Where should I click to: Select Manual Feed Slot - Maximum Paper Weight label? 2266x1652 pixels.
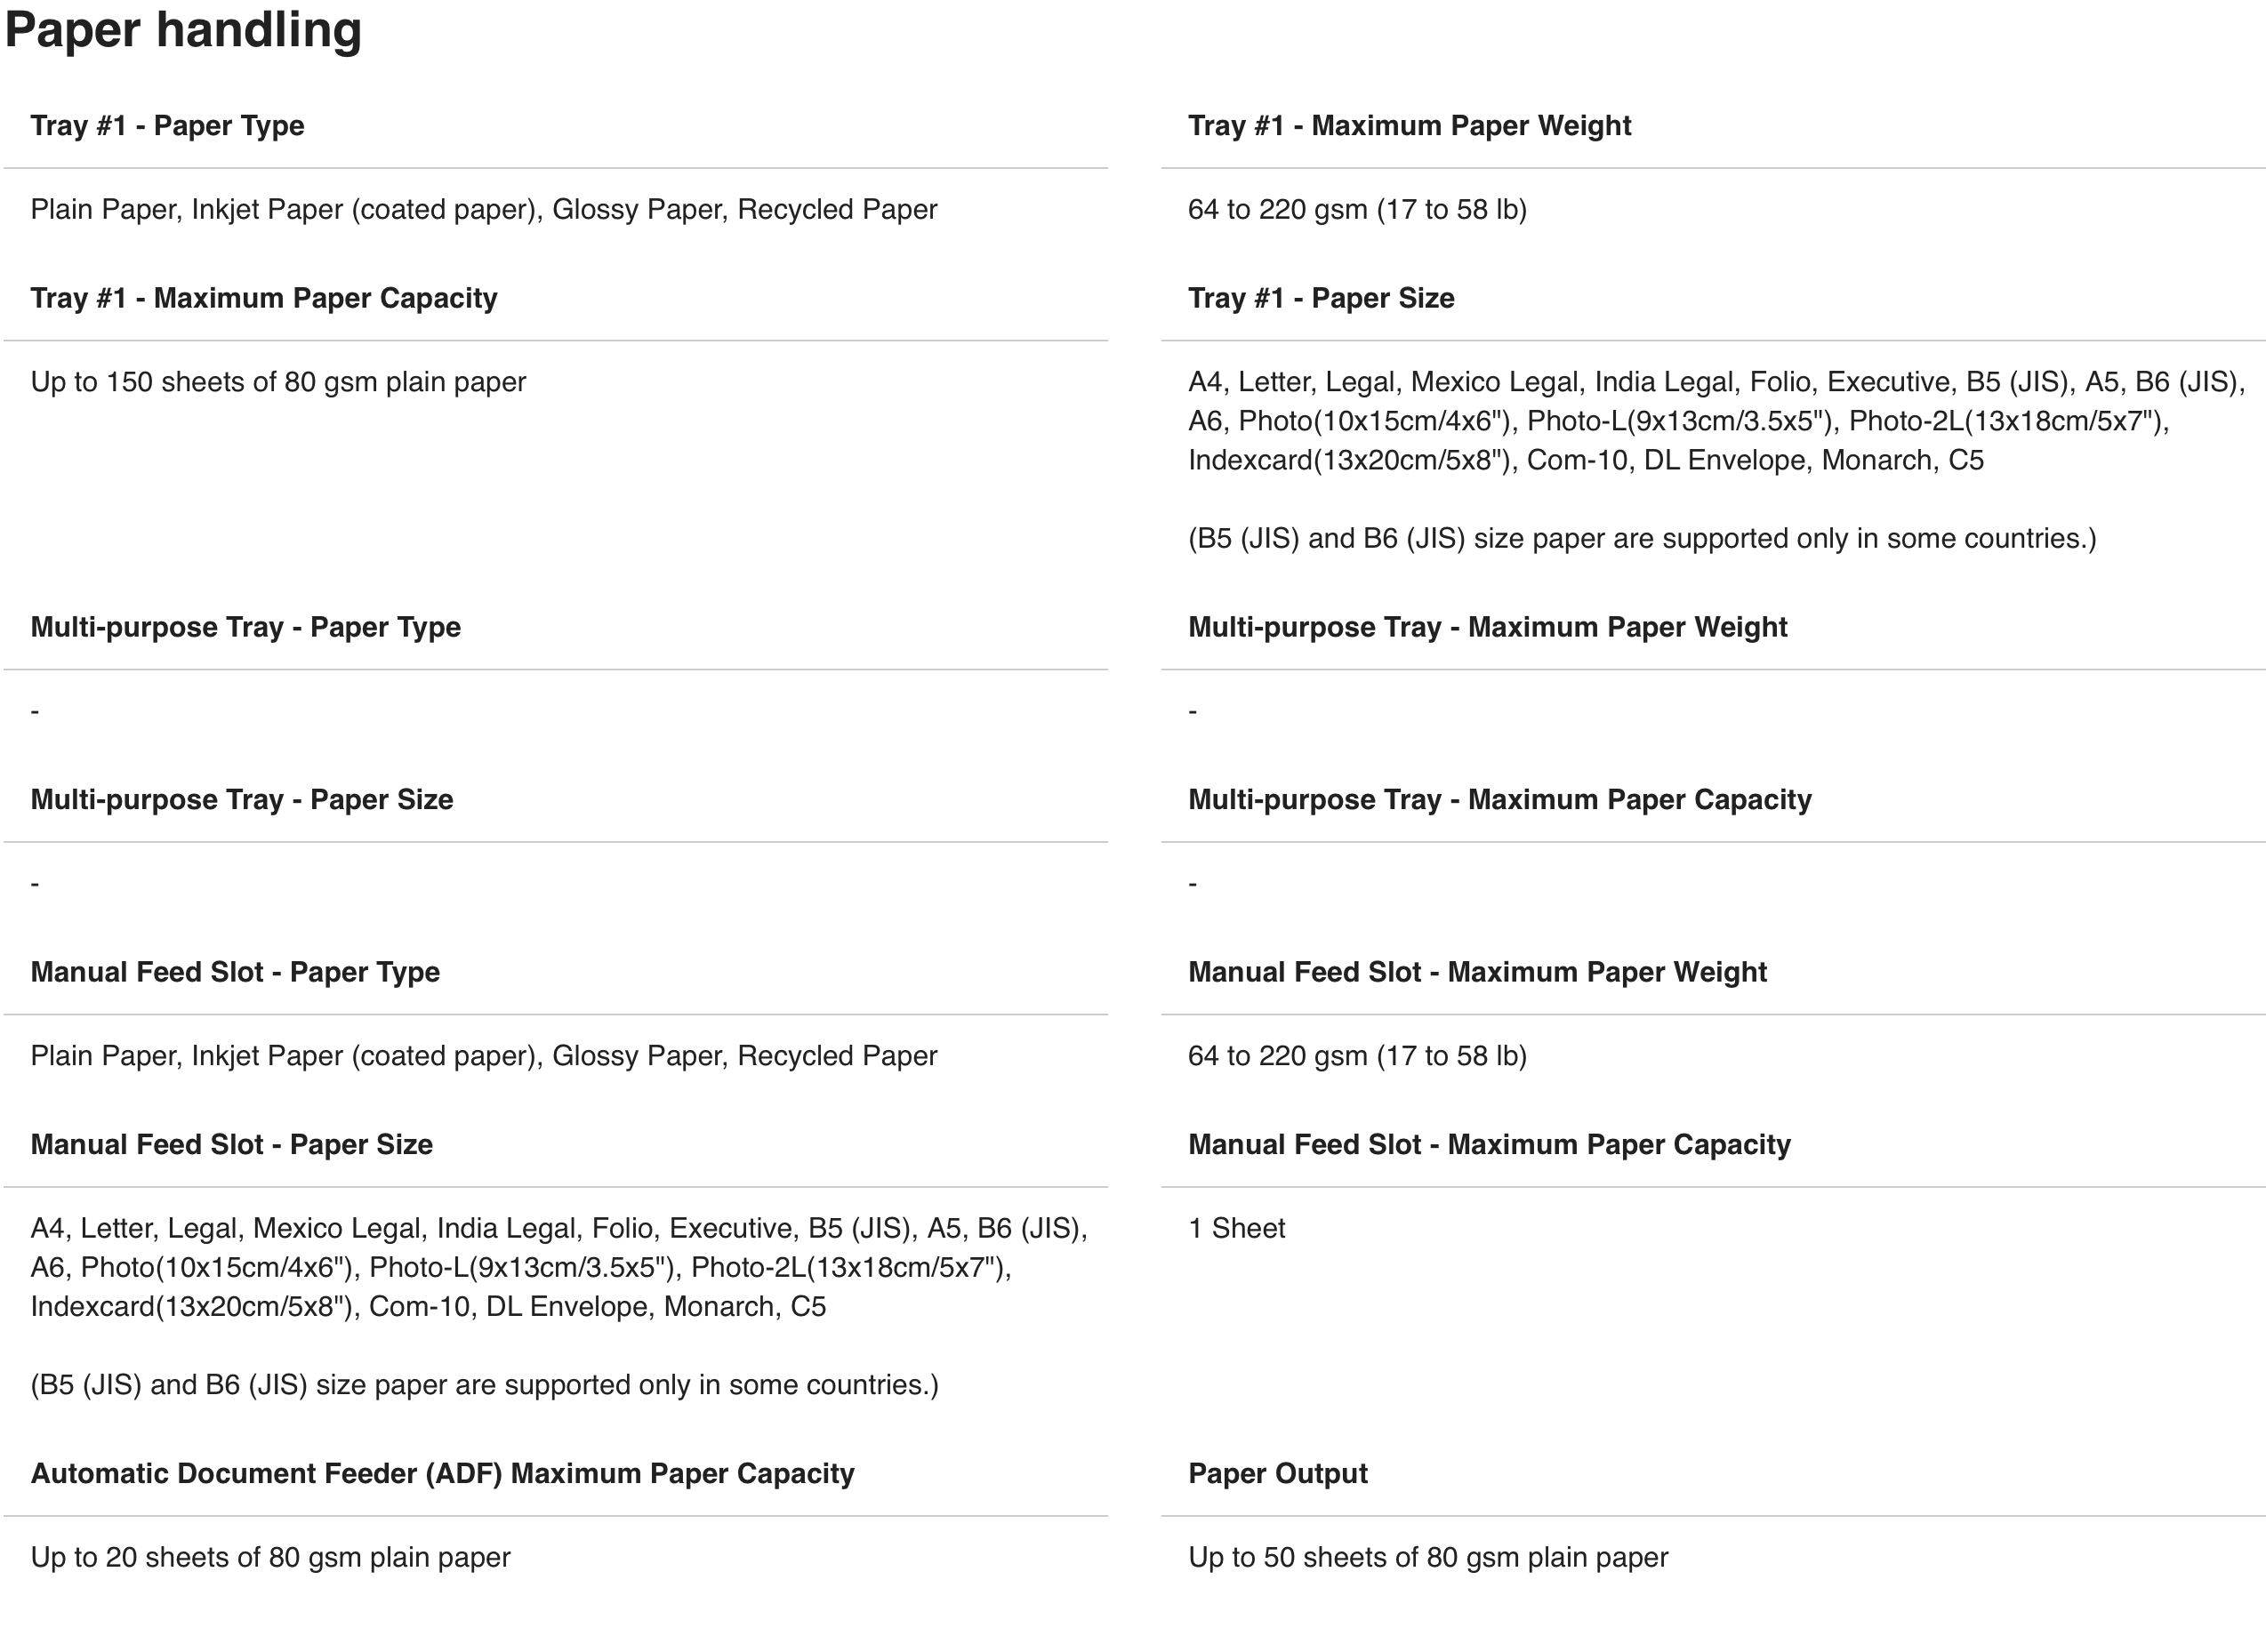[1477, 972]
